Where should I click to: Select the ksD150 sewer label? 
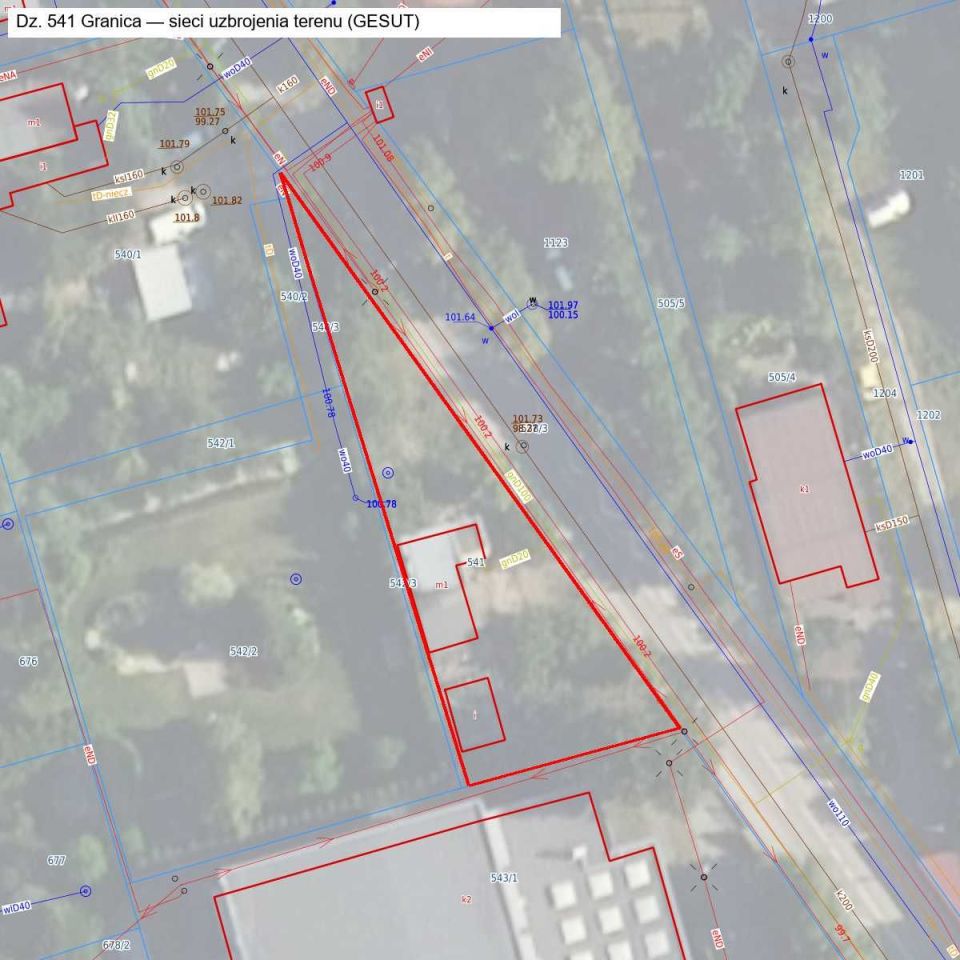(892, 525)
